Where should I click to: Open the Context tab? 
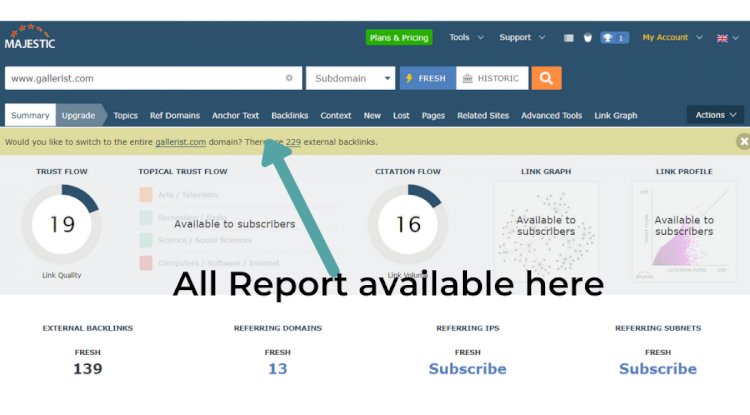tap(336, 115)
